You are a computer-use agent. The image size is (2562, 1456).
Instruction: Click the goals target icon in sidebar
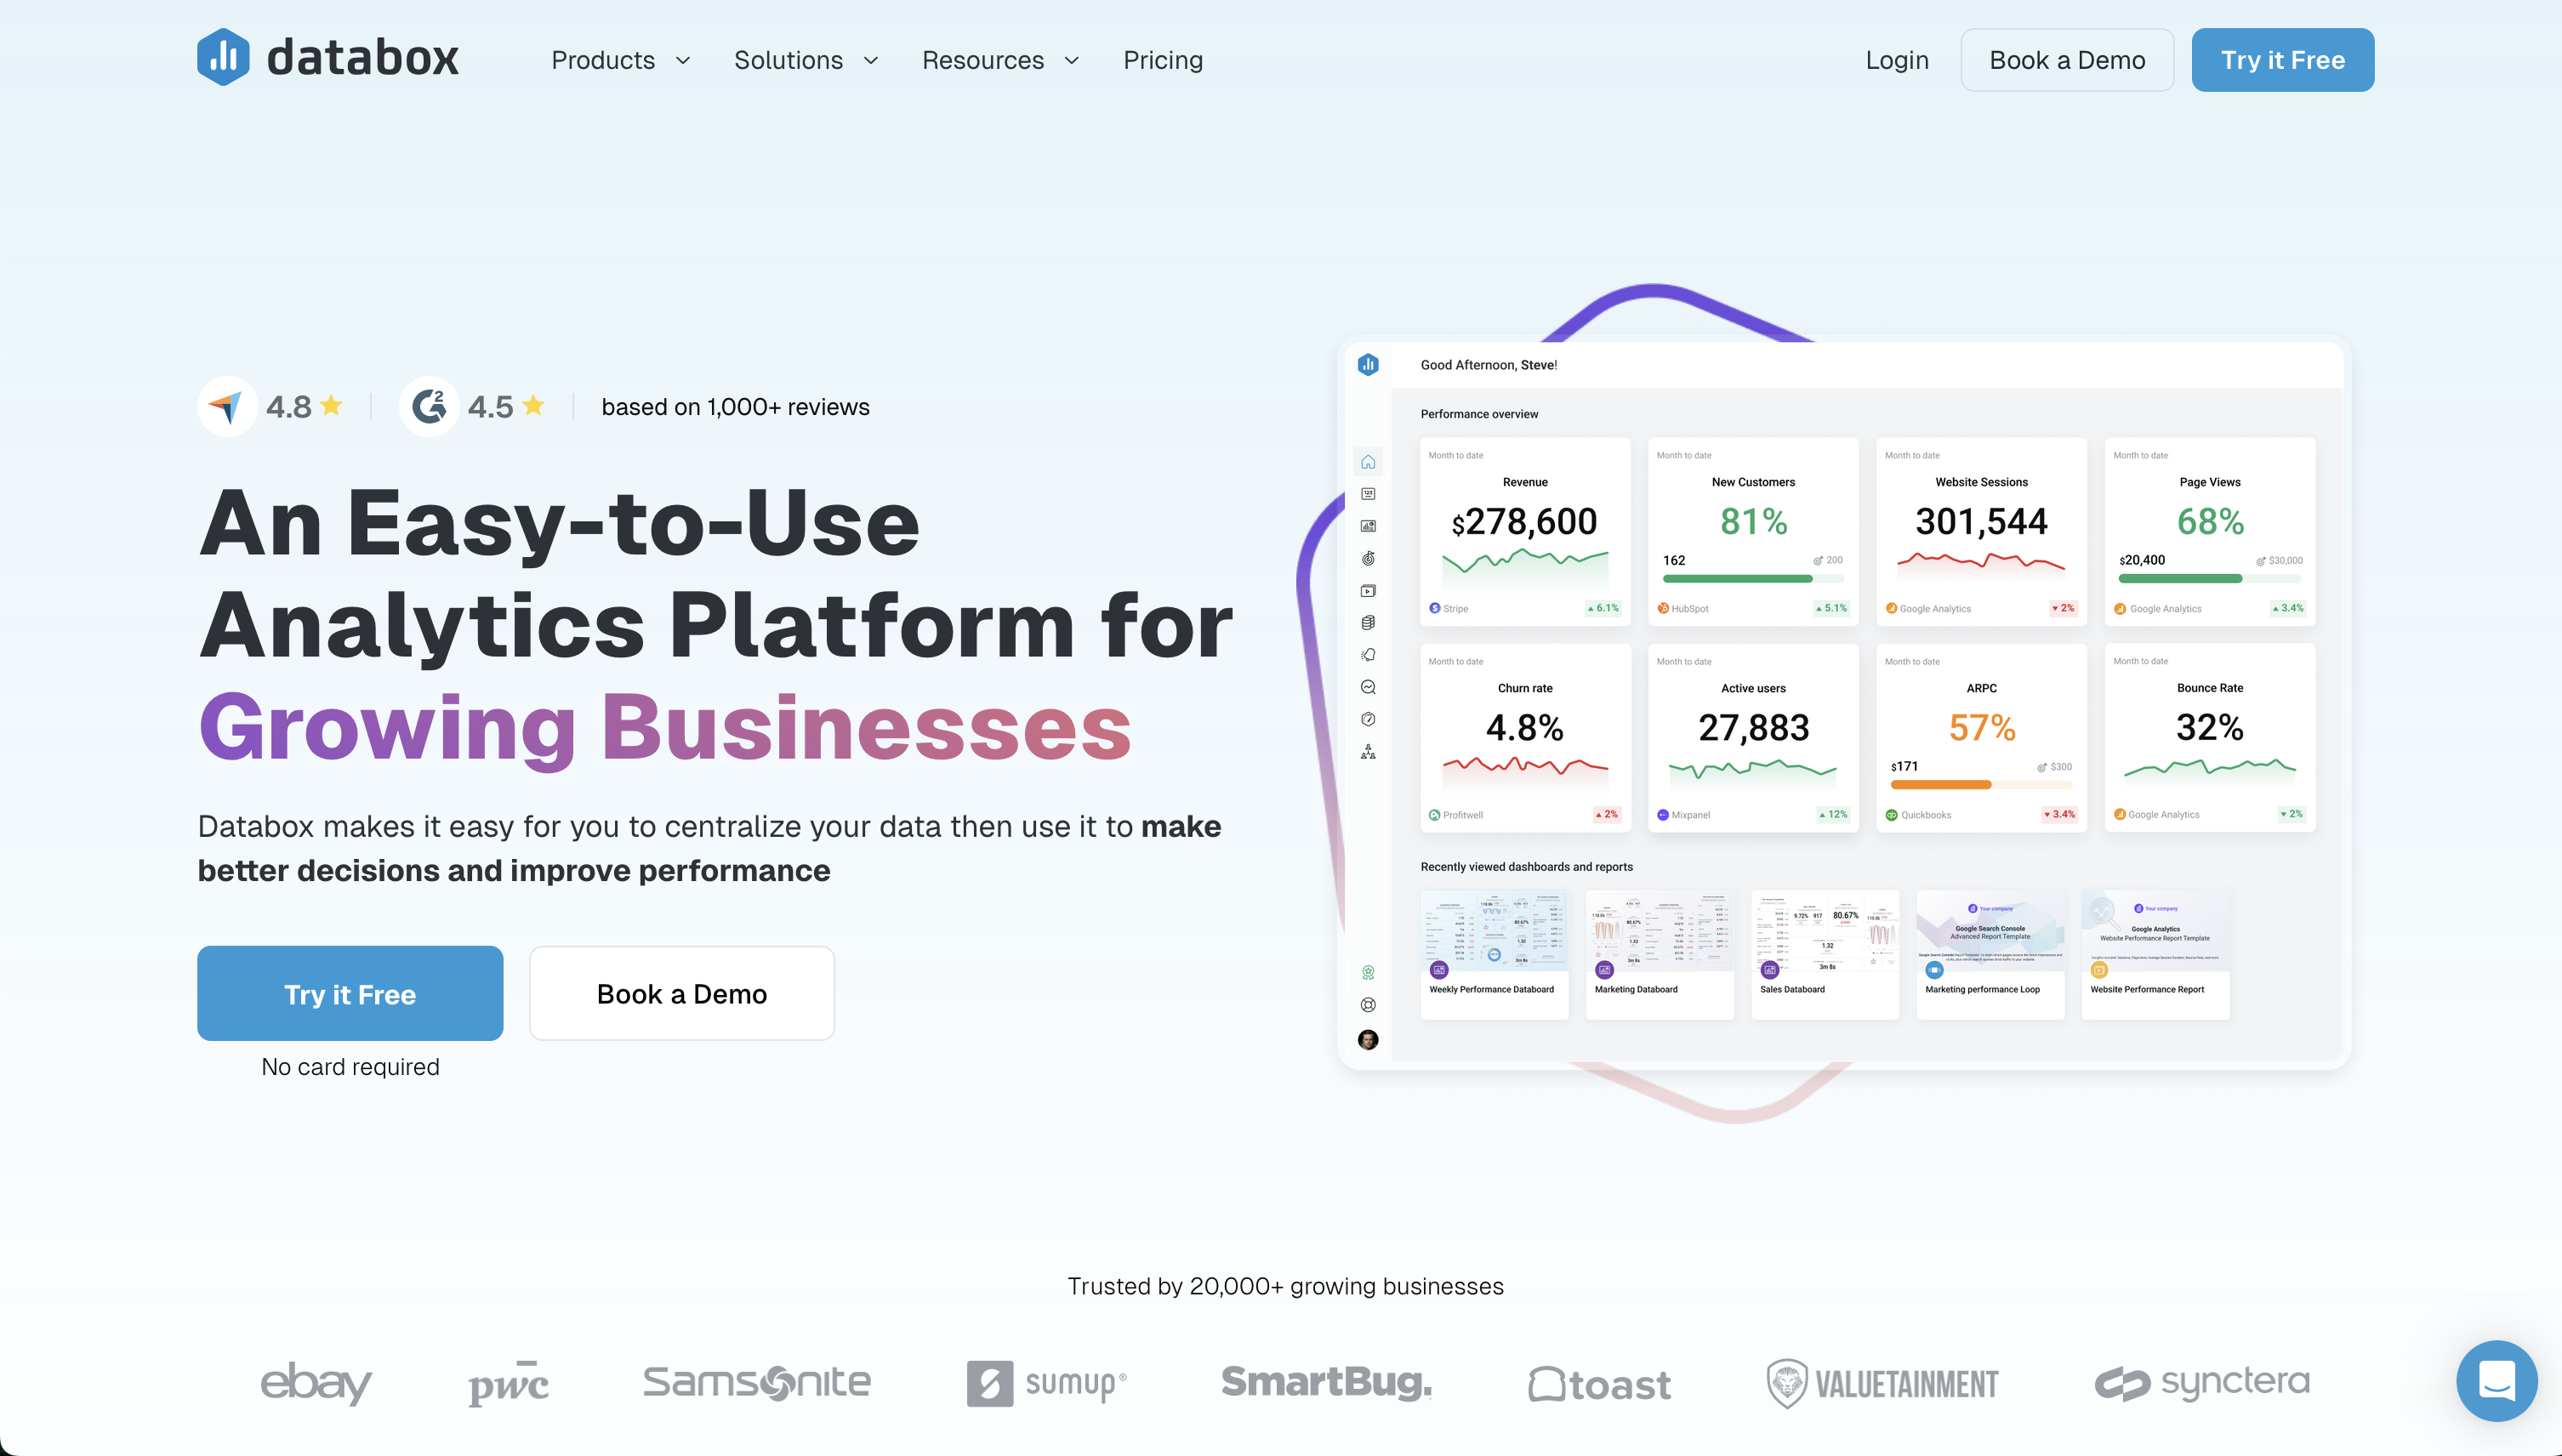pos(1368,558)
